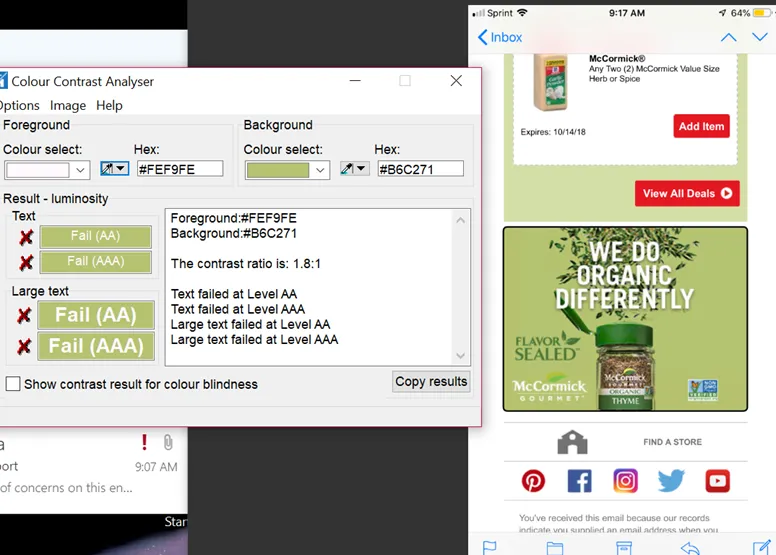The image size is (776, 555).
Task: Click the background green colour swatch
Action: (x=278, y=170)
